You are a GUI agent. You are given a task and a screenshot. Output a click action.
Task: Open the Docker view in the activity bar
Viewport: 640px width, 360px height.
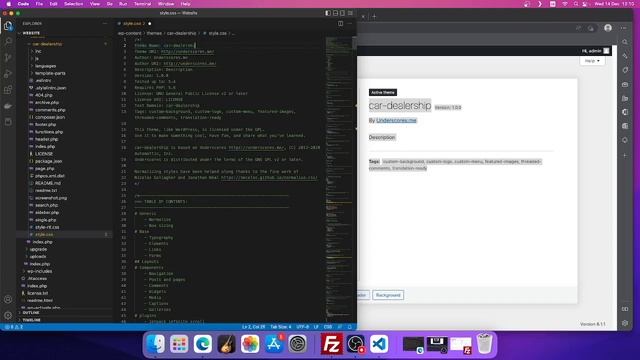(8, 106)
